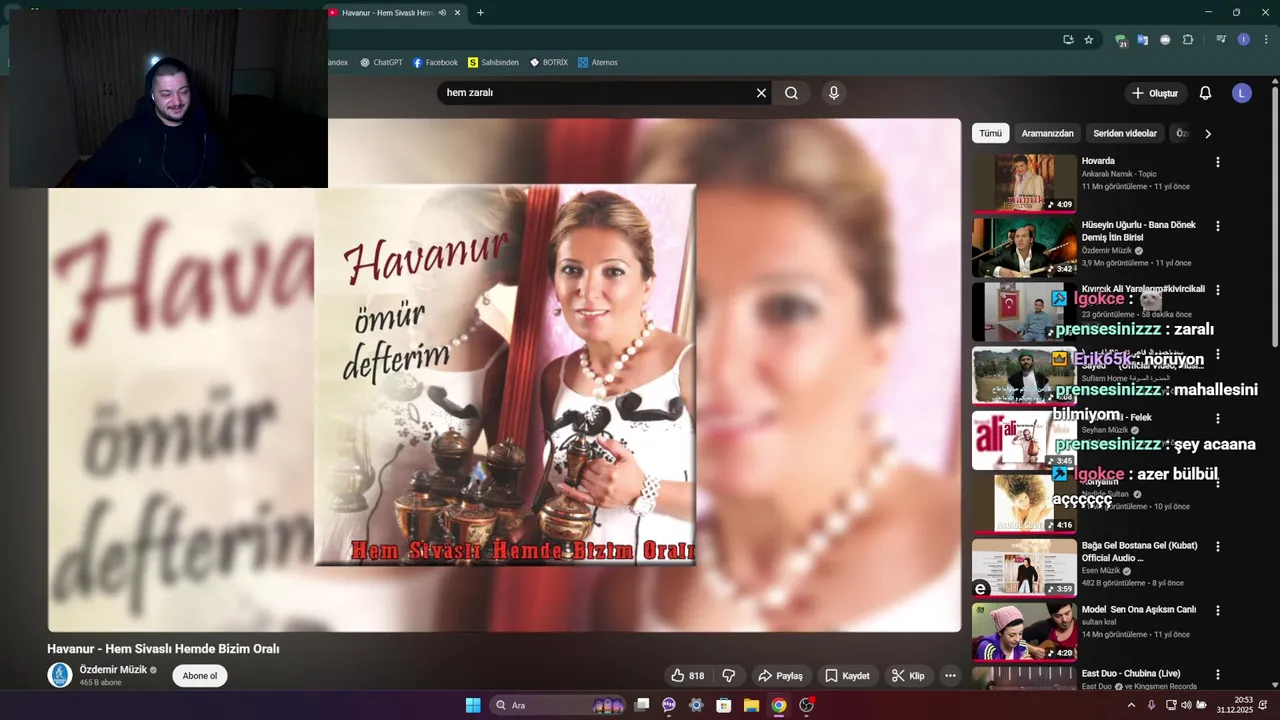Open the Aternos bookmark
Screen dimensions: 1280x720
tap(598, 62)
